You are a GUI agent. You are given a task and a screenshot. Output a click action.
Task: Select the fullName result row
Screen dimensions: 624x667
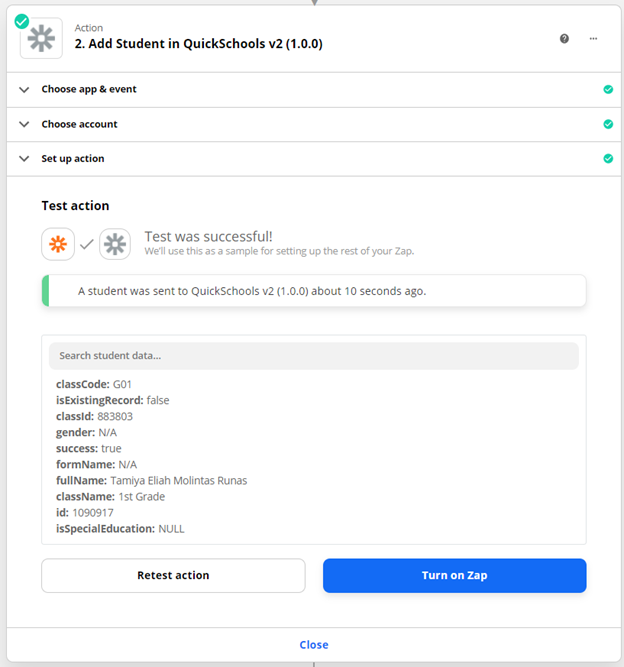click(x=152, y=480)
